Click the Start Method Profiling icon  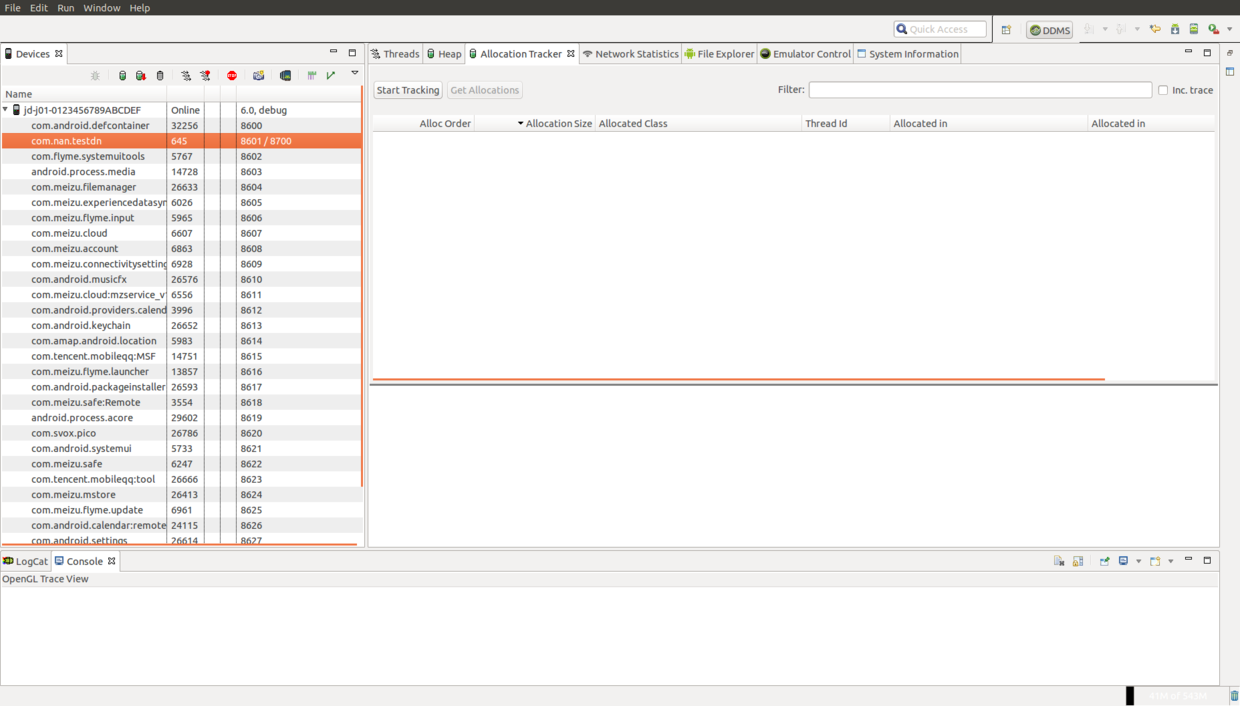tap(205, 76)
